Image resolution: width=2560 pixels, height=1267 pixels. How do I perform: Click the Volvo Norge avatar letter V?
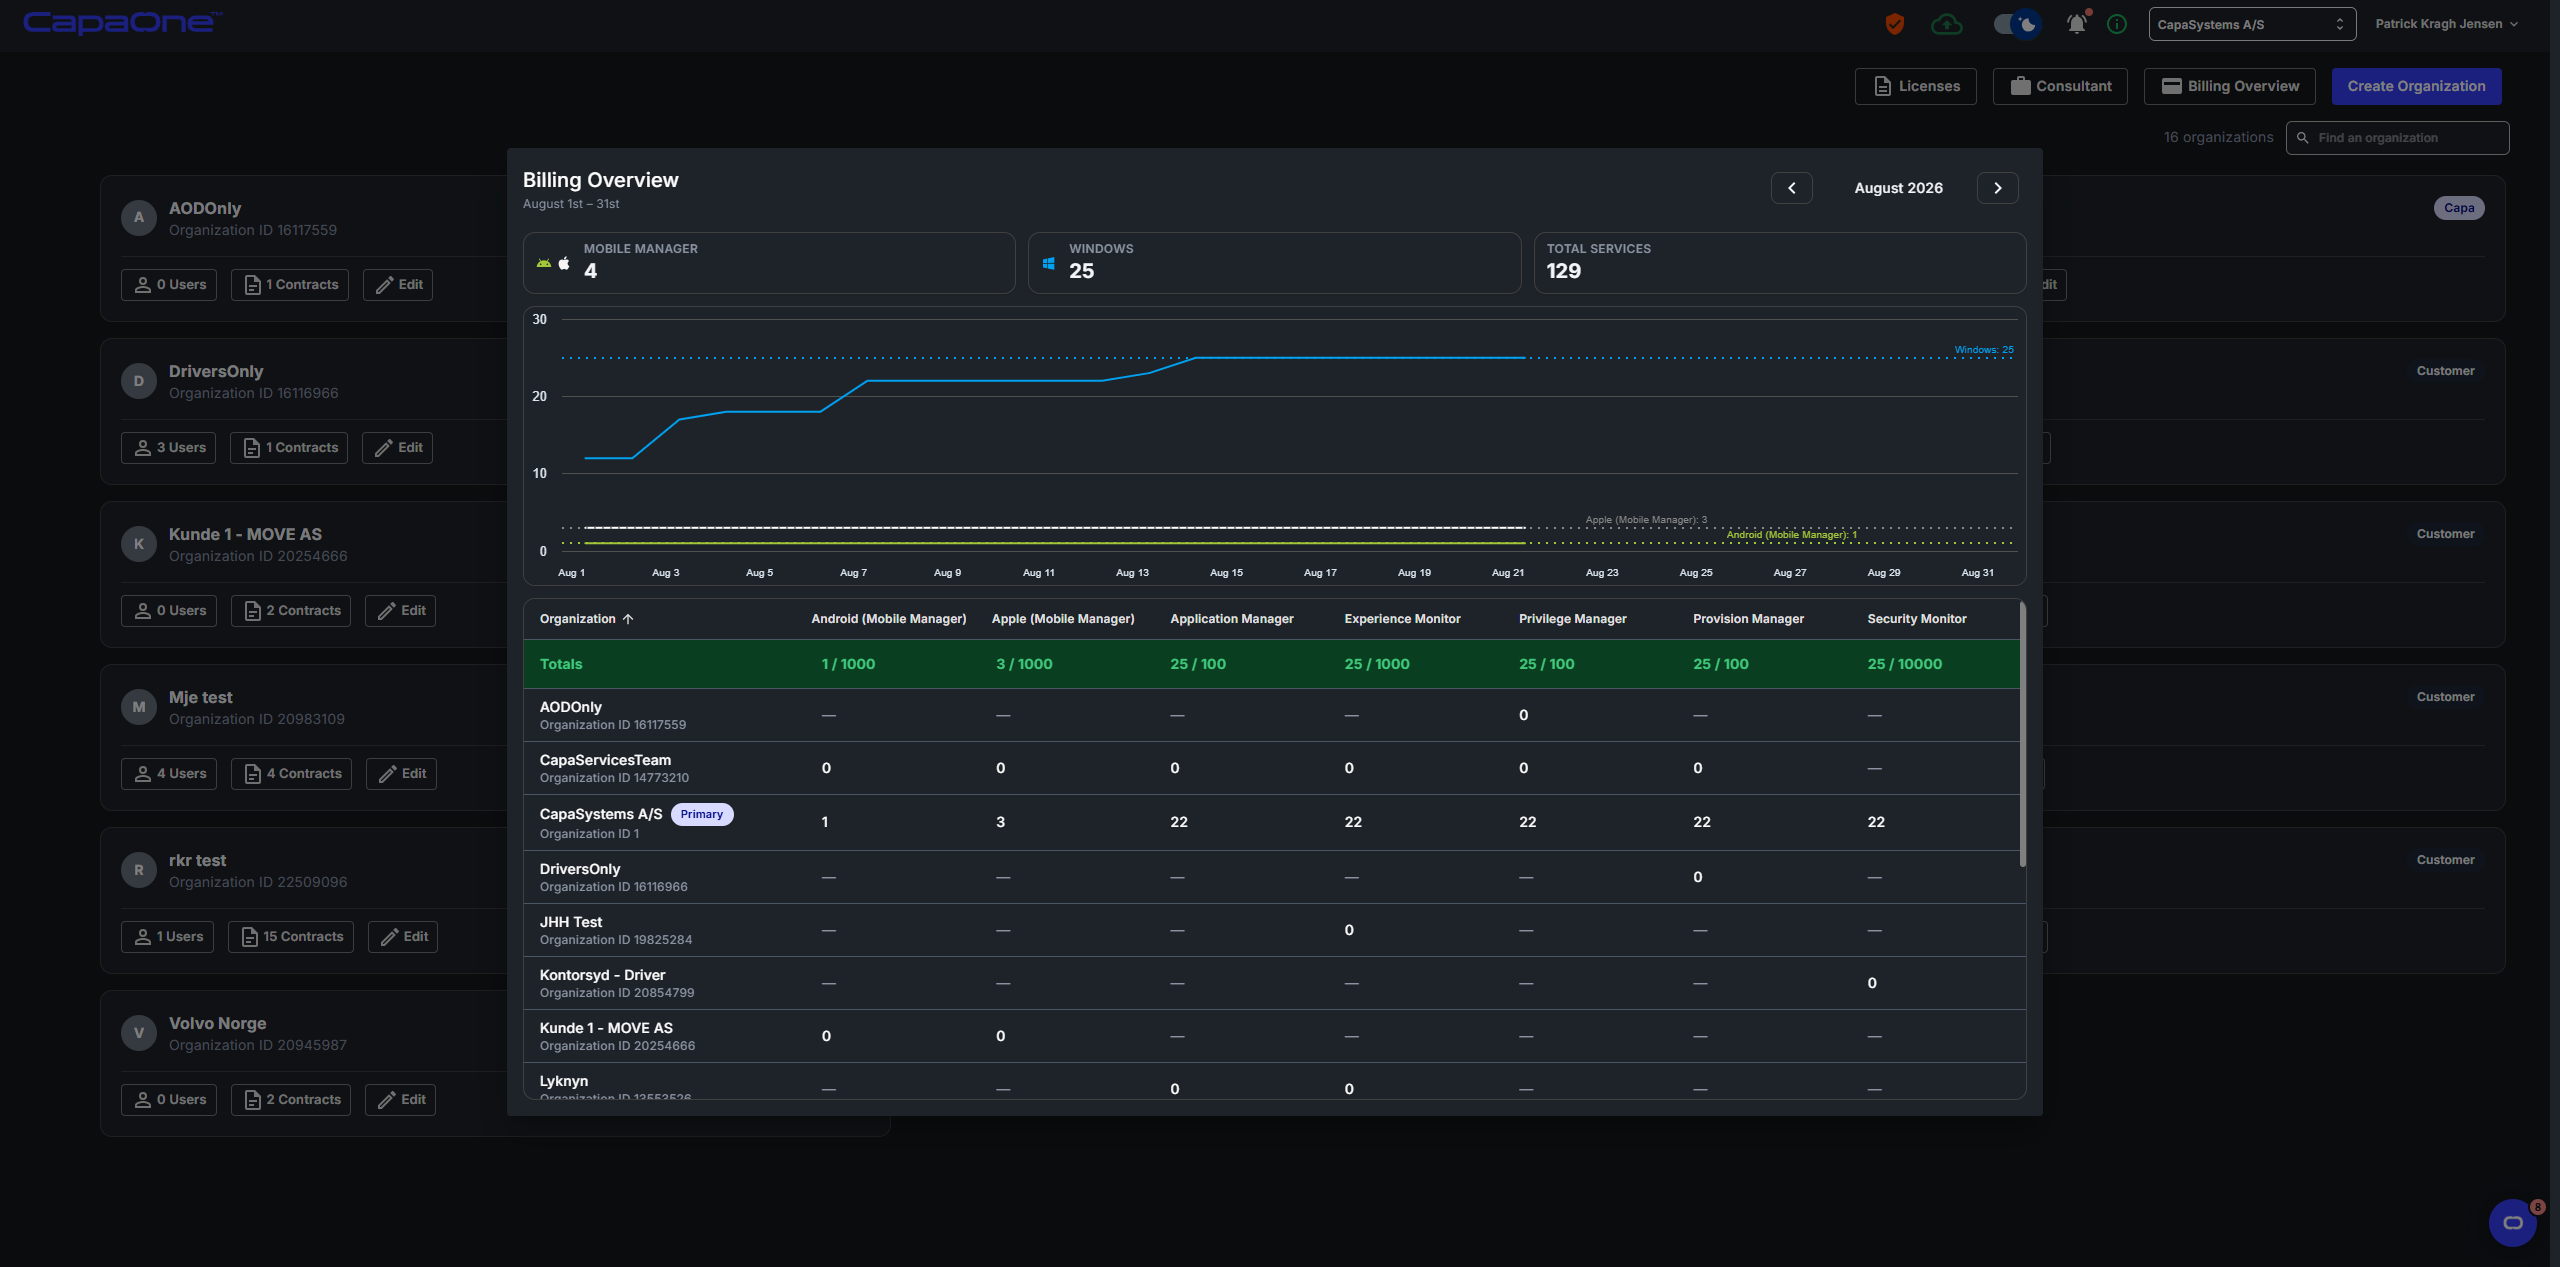pos(139,1033)
